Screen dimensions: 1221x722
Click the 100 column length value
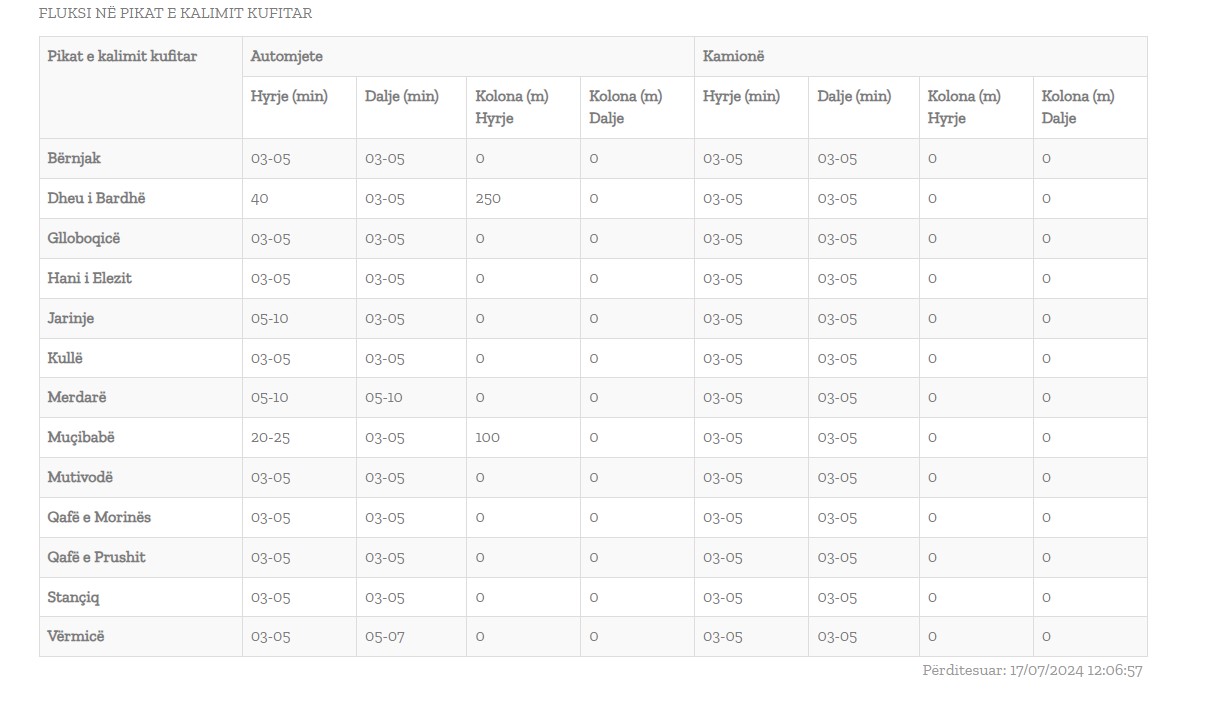pos(487,437)
